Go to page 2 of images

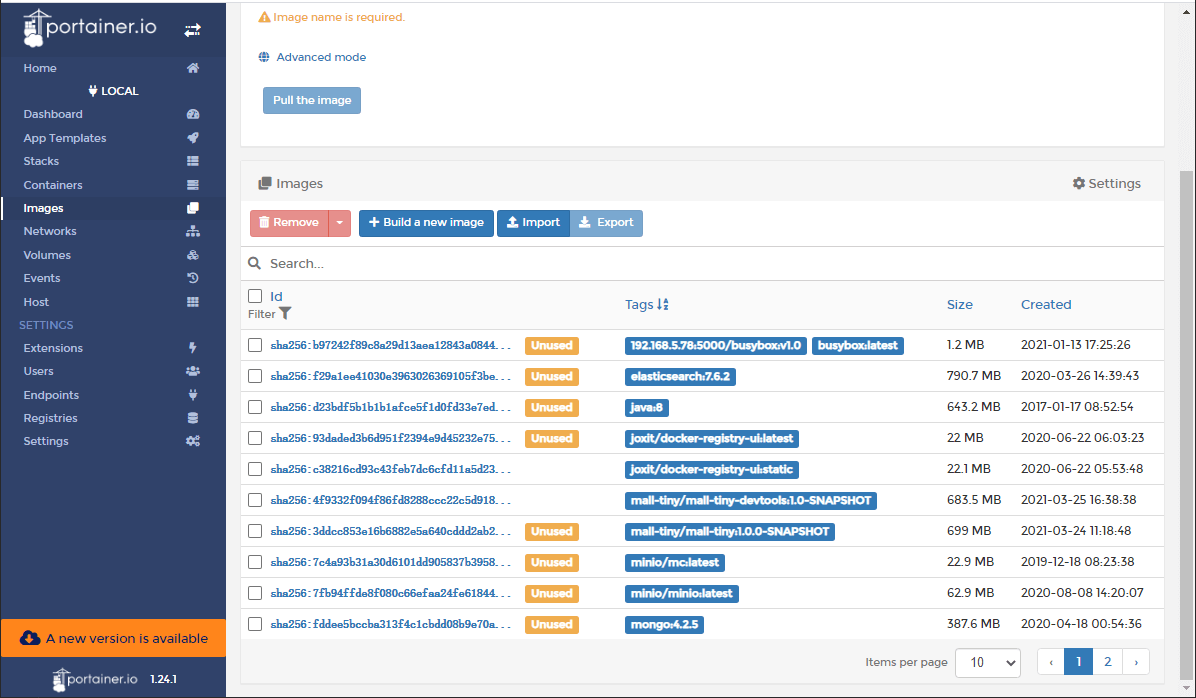[1107, 662]
